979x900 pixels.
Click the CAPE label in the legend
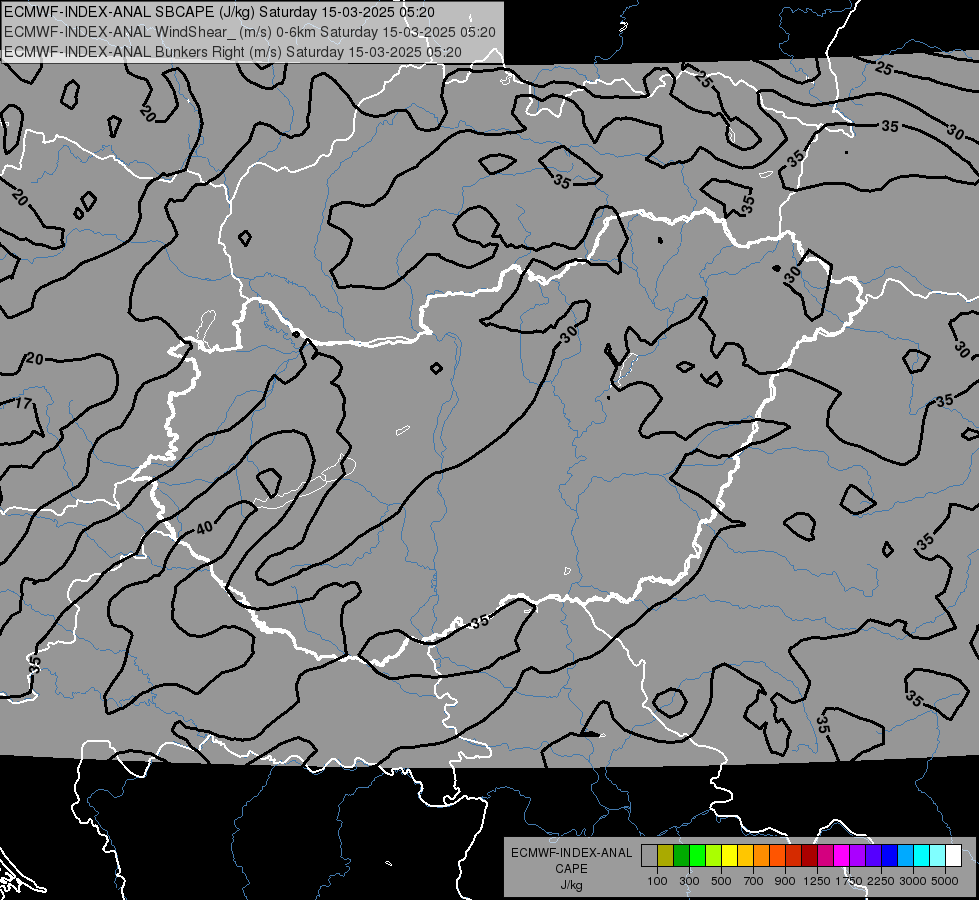pos(571,869)
